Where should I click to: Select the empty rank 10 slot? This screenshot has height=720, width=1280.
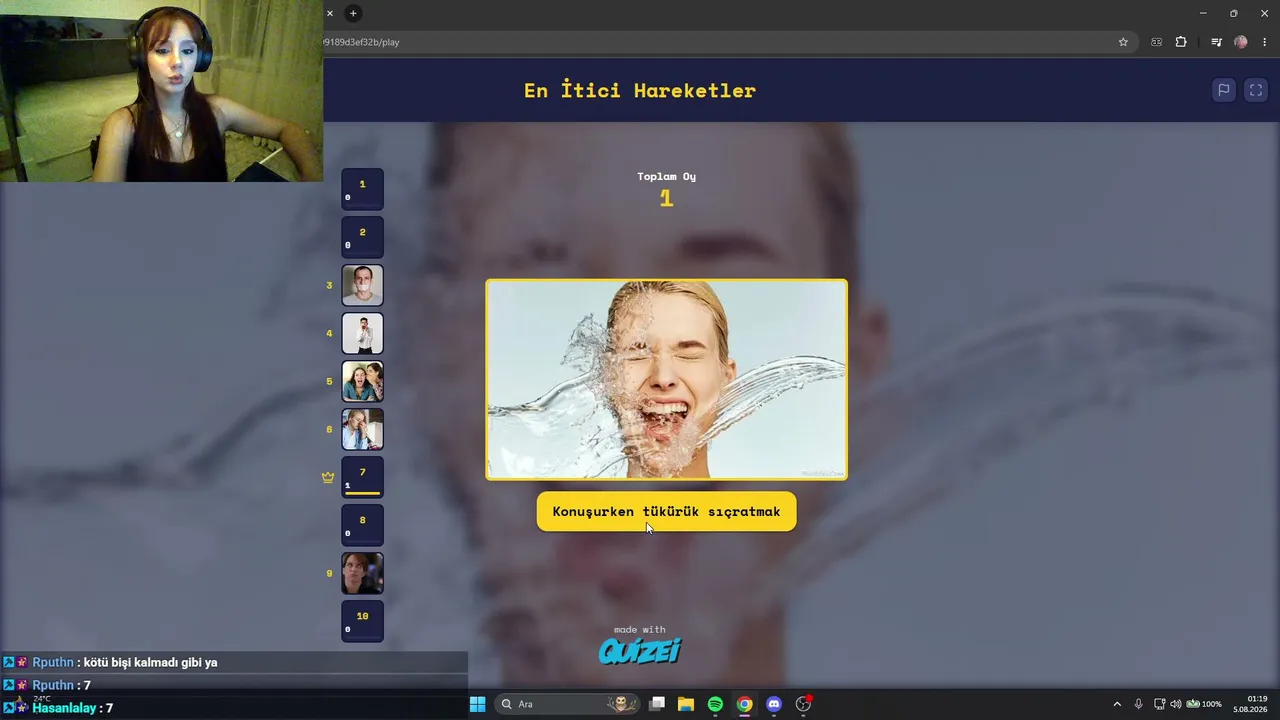[362, 621]
